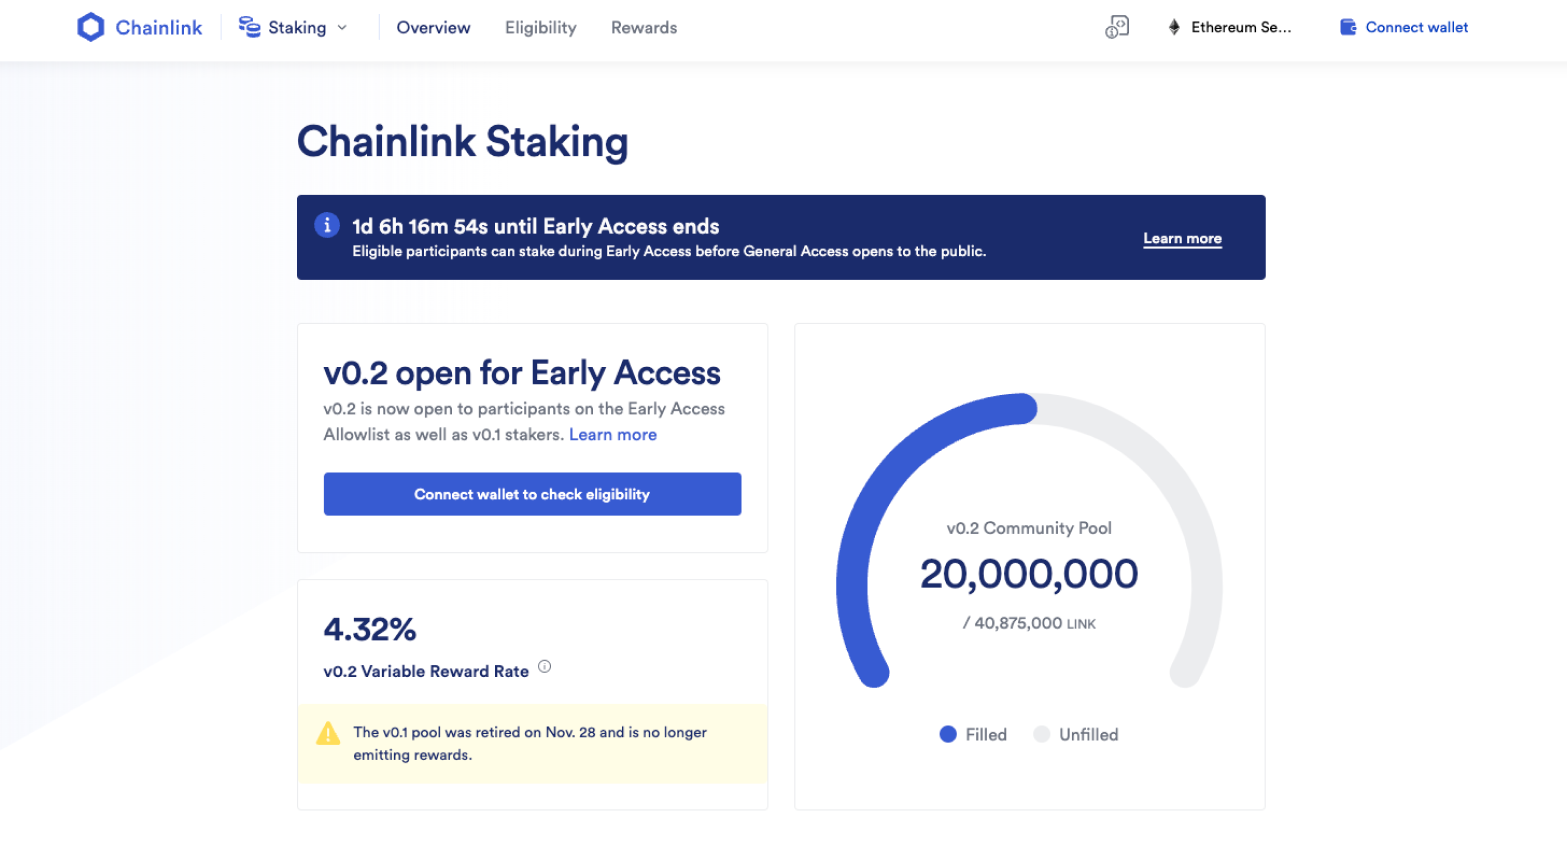
Task: Click the info circle next to Variable Reward Rate
Action: [544, 666]
